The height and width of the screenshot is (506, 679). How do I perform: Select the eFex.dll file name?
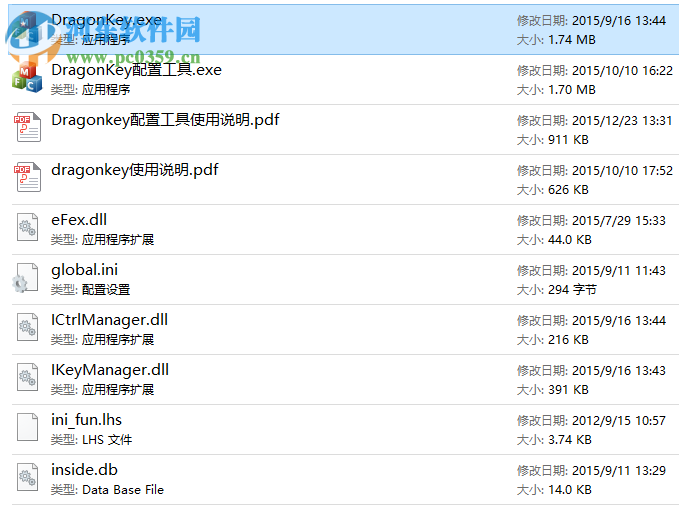pos(79,220)
